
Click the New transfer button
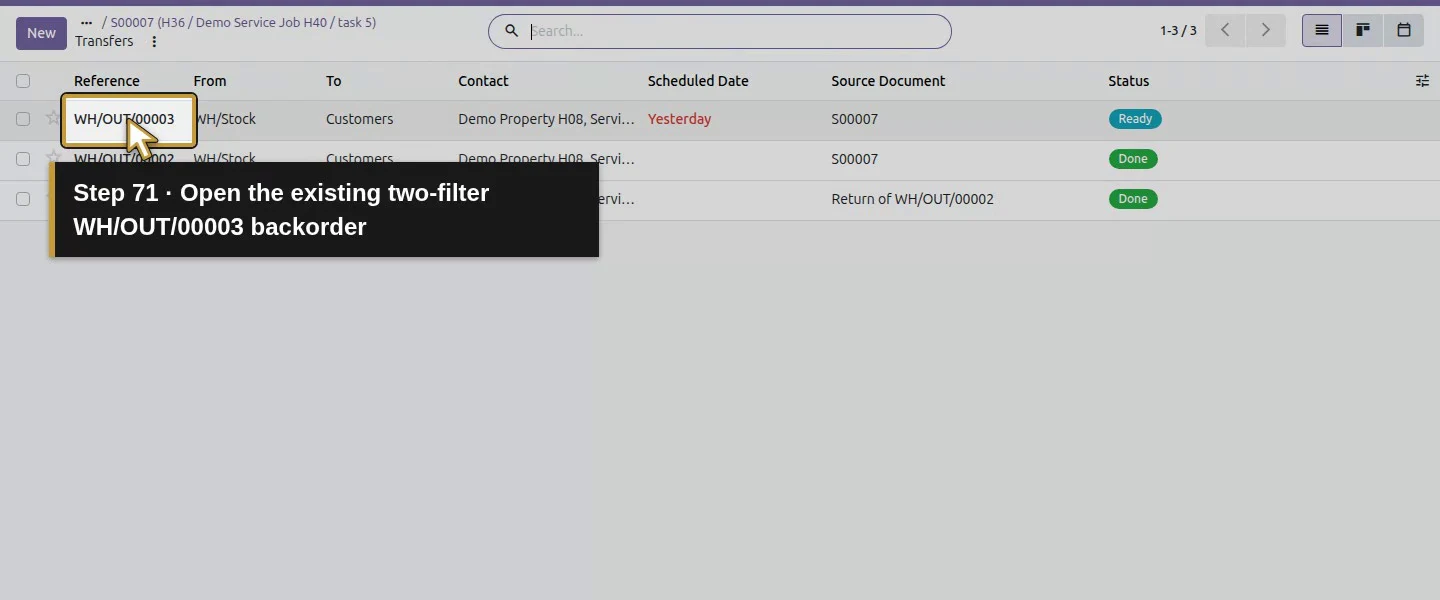click(41, 33)
